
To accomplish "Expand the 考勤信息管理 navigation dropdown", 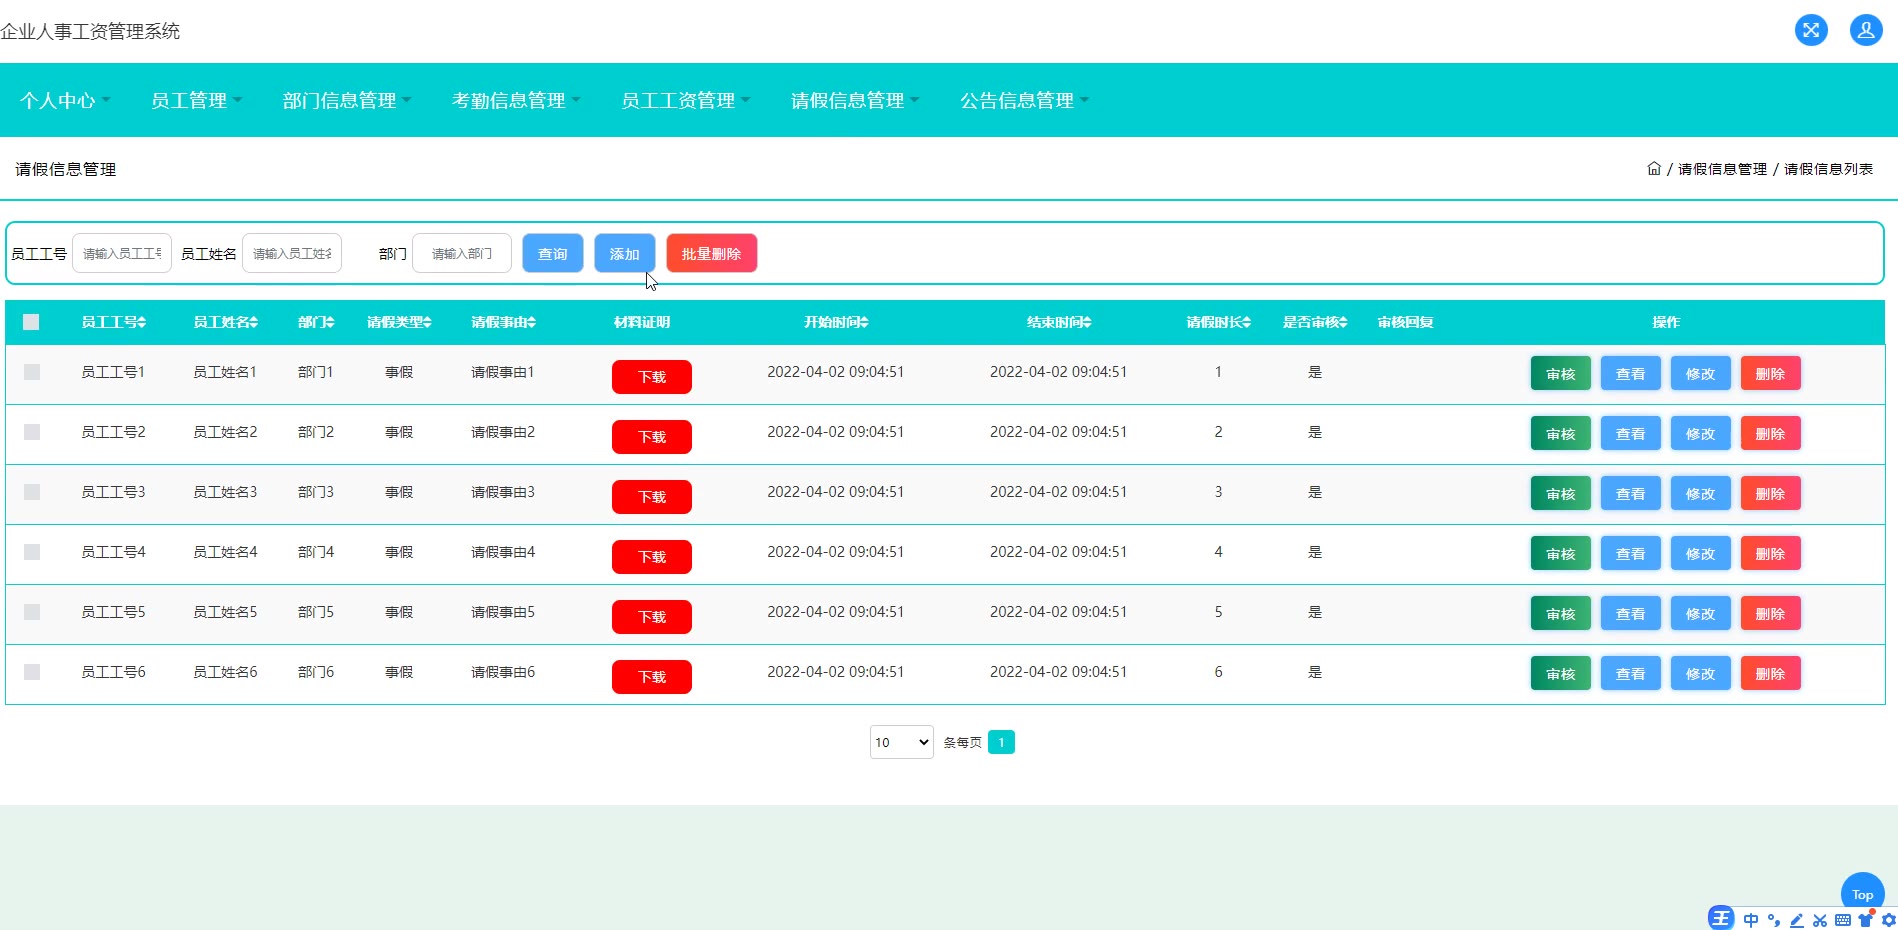I will [516, 100].
